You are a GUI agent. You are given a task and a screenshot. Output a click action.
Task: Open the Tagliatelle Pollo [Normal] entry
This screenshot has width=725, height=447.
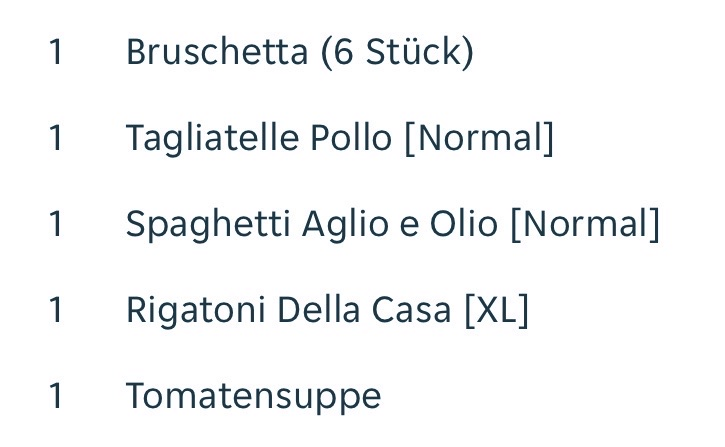340,139
